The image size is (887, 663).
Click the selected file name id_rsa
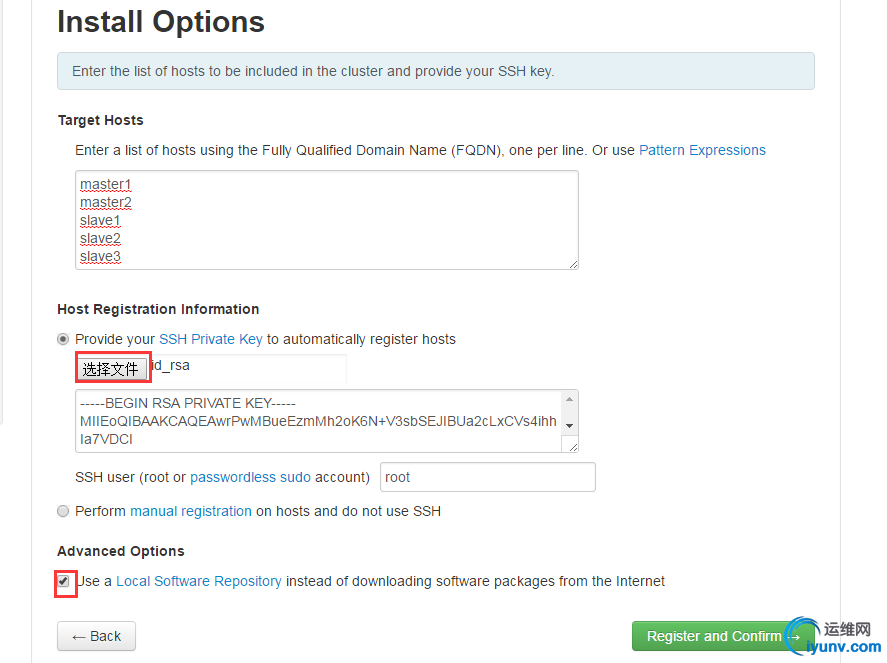(170, 366)
